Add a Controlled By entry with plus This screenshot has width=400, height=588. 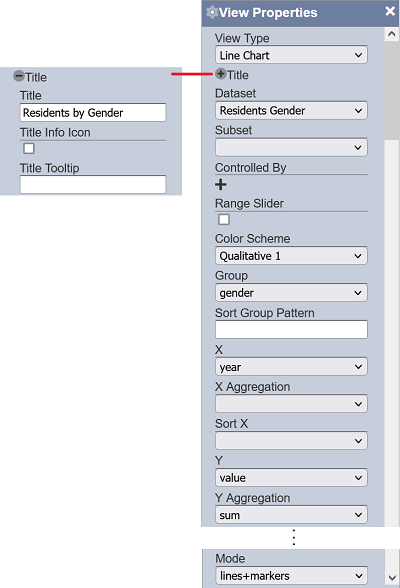click(x=221, y=184)
